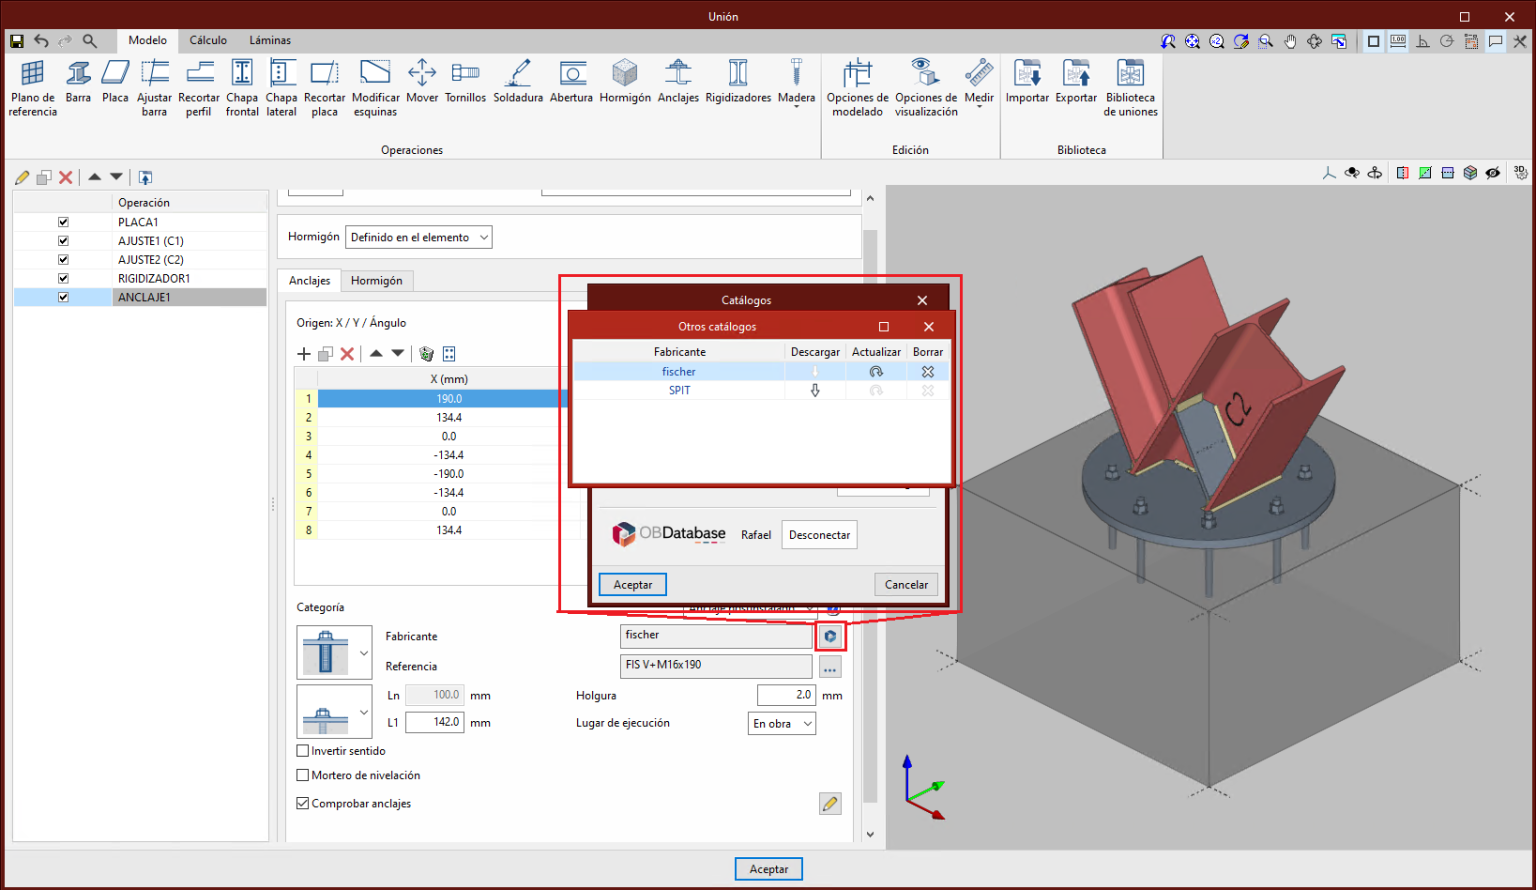Enable the Invertir sentido checkbox
Screen dimensions: 1536x890
(303, 751)
